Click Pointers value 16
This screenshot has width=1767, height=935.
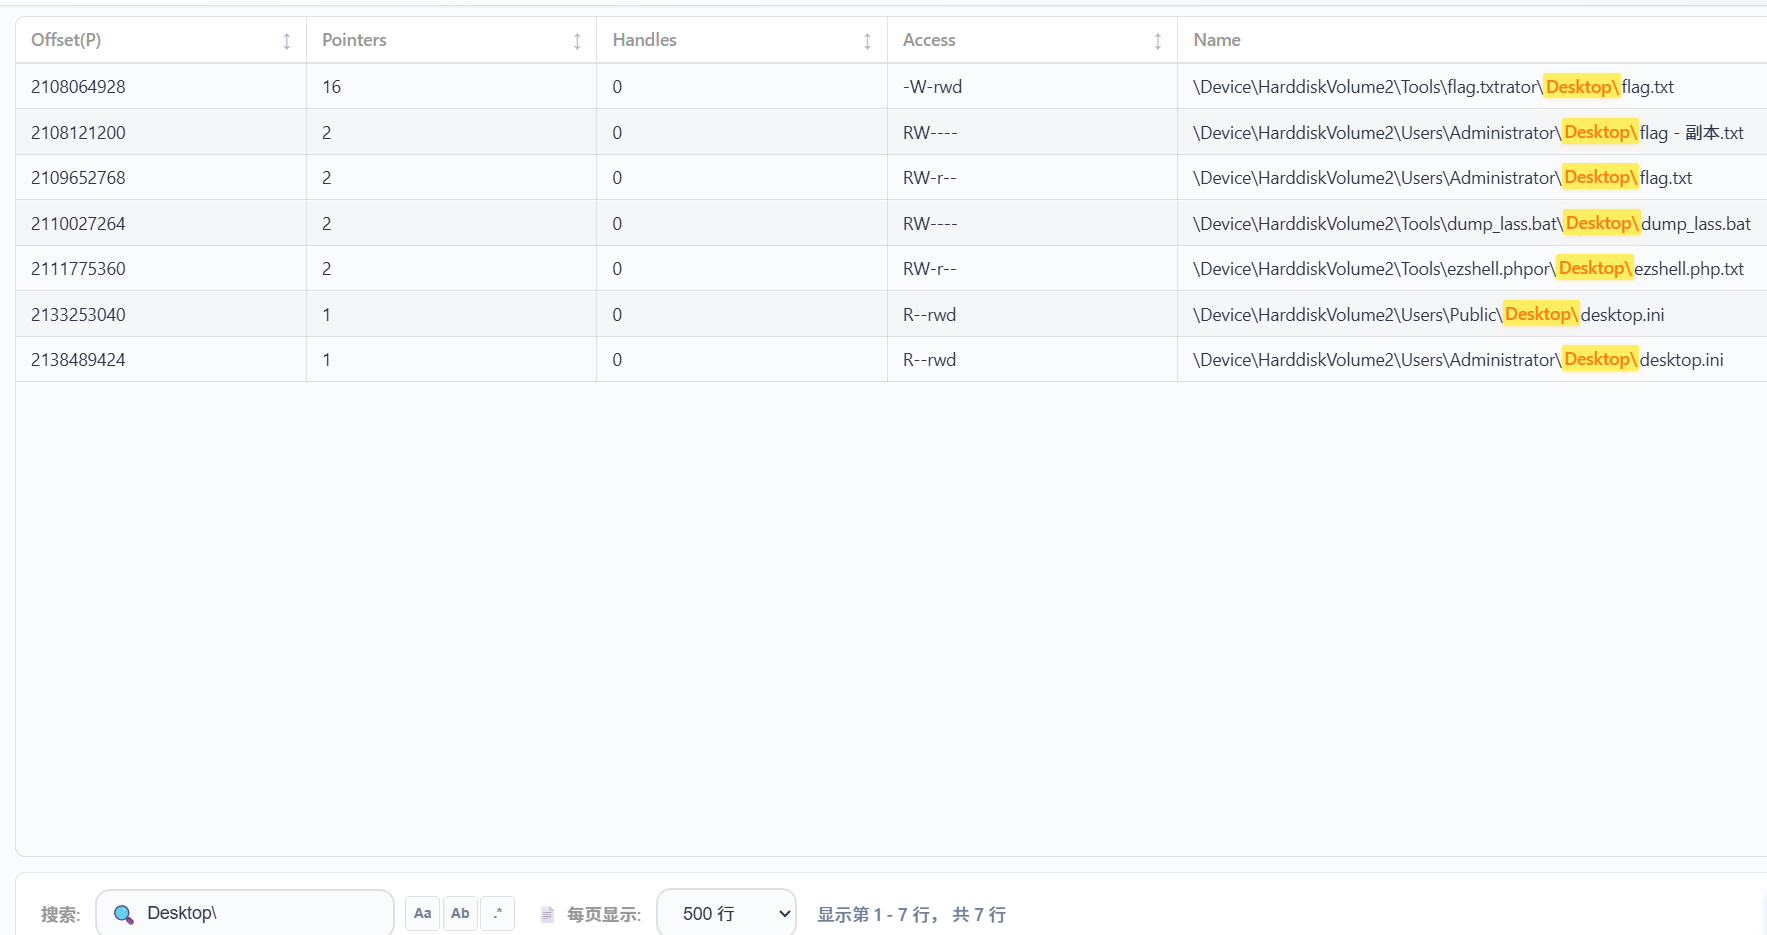click(331, 87)
